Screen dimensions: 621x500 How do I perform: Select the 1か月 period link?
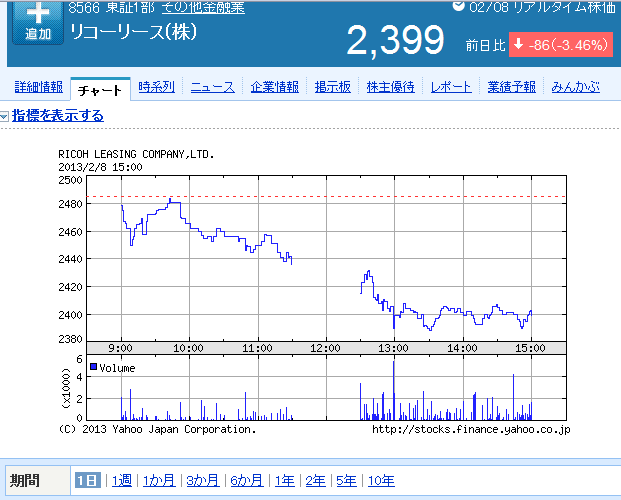[159, 481]
